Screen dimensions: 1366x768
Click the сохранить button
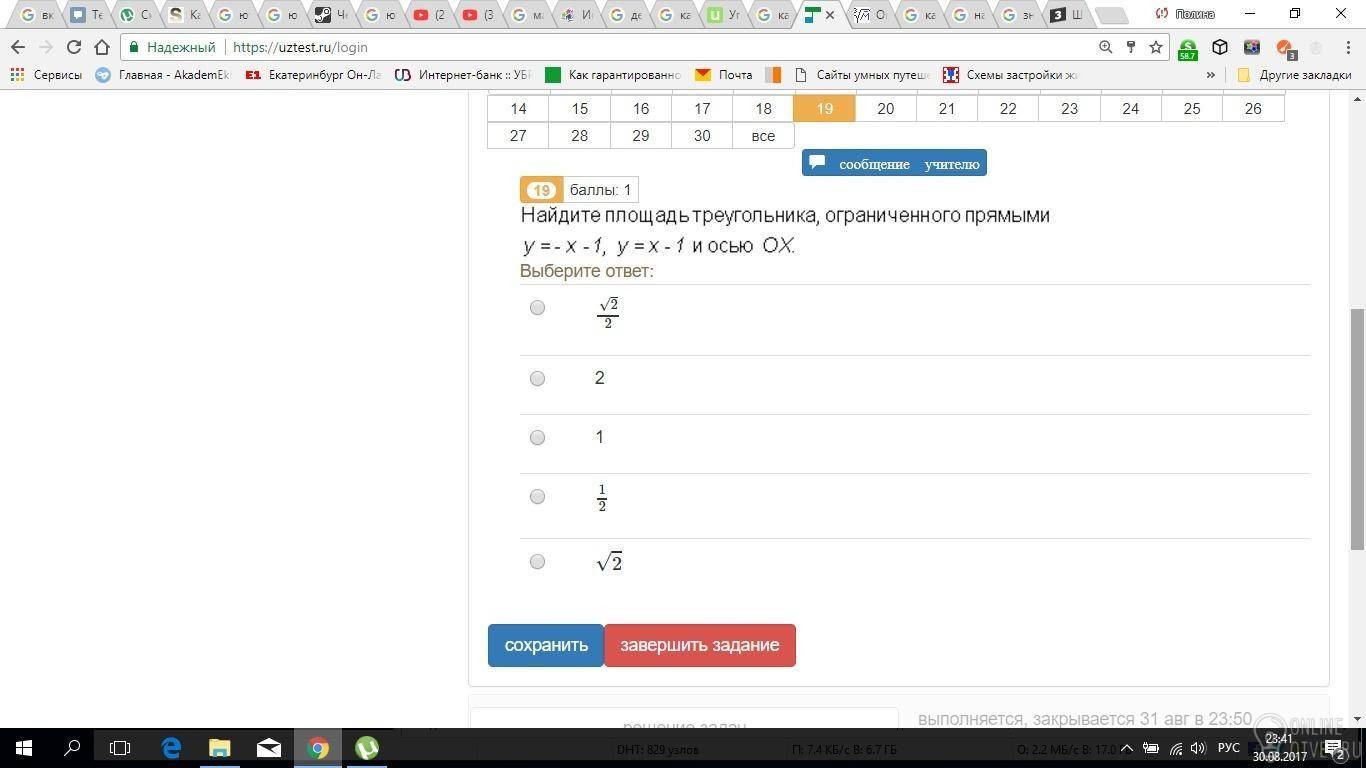[546, 645]
